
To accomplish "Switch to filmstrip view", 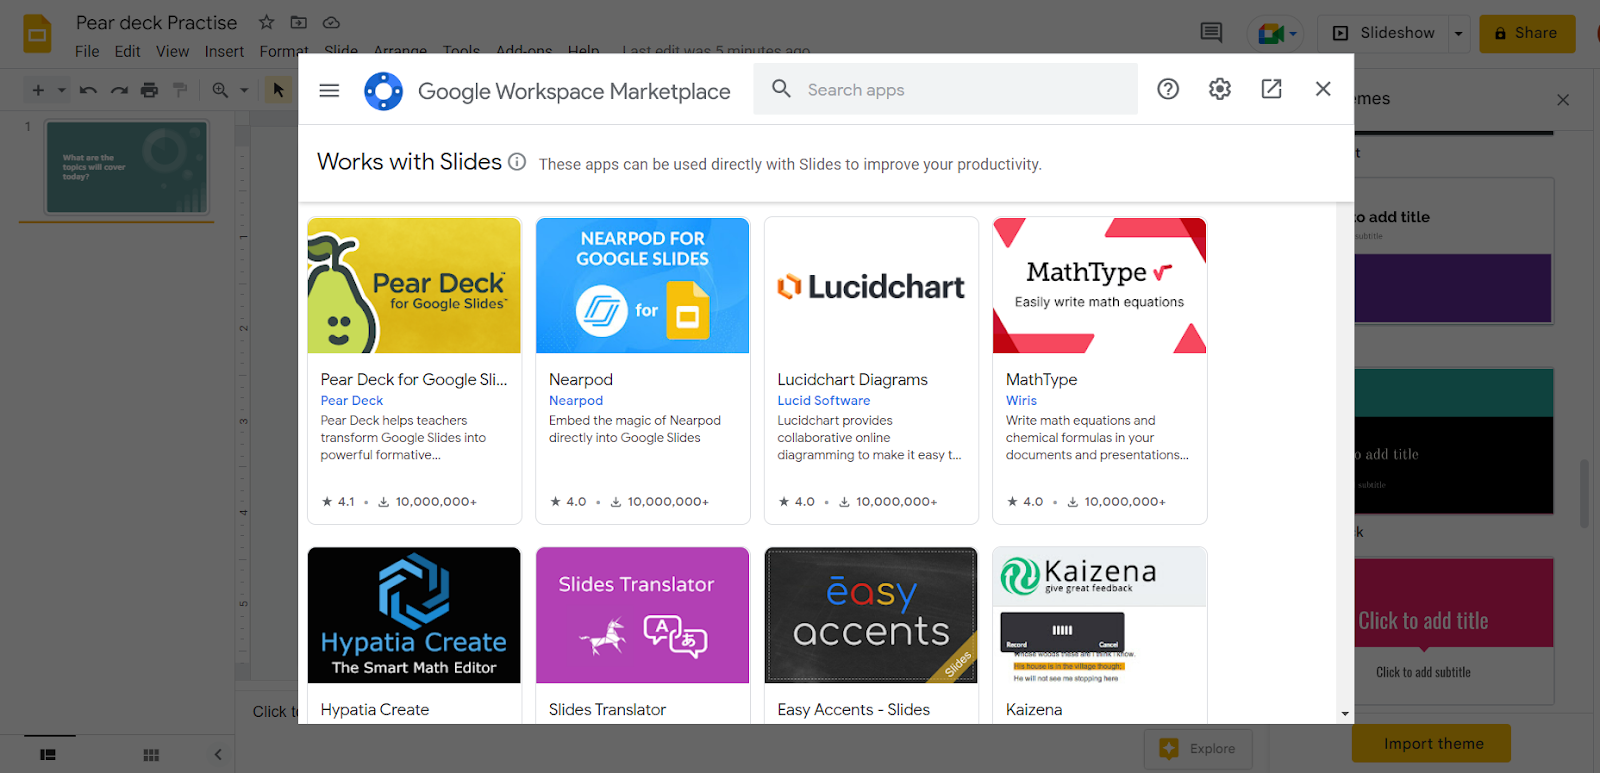I will (47, 755).
